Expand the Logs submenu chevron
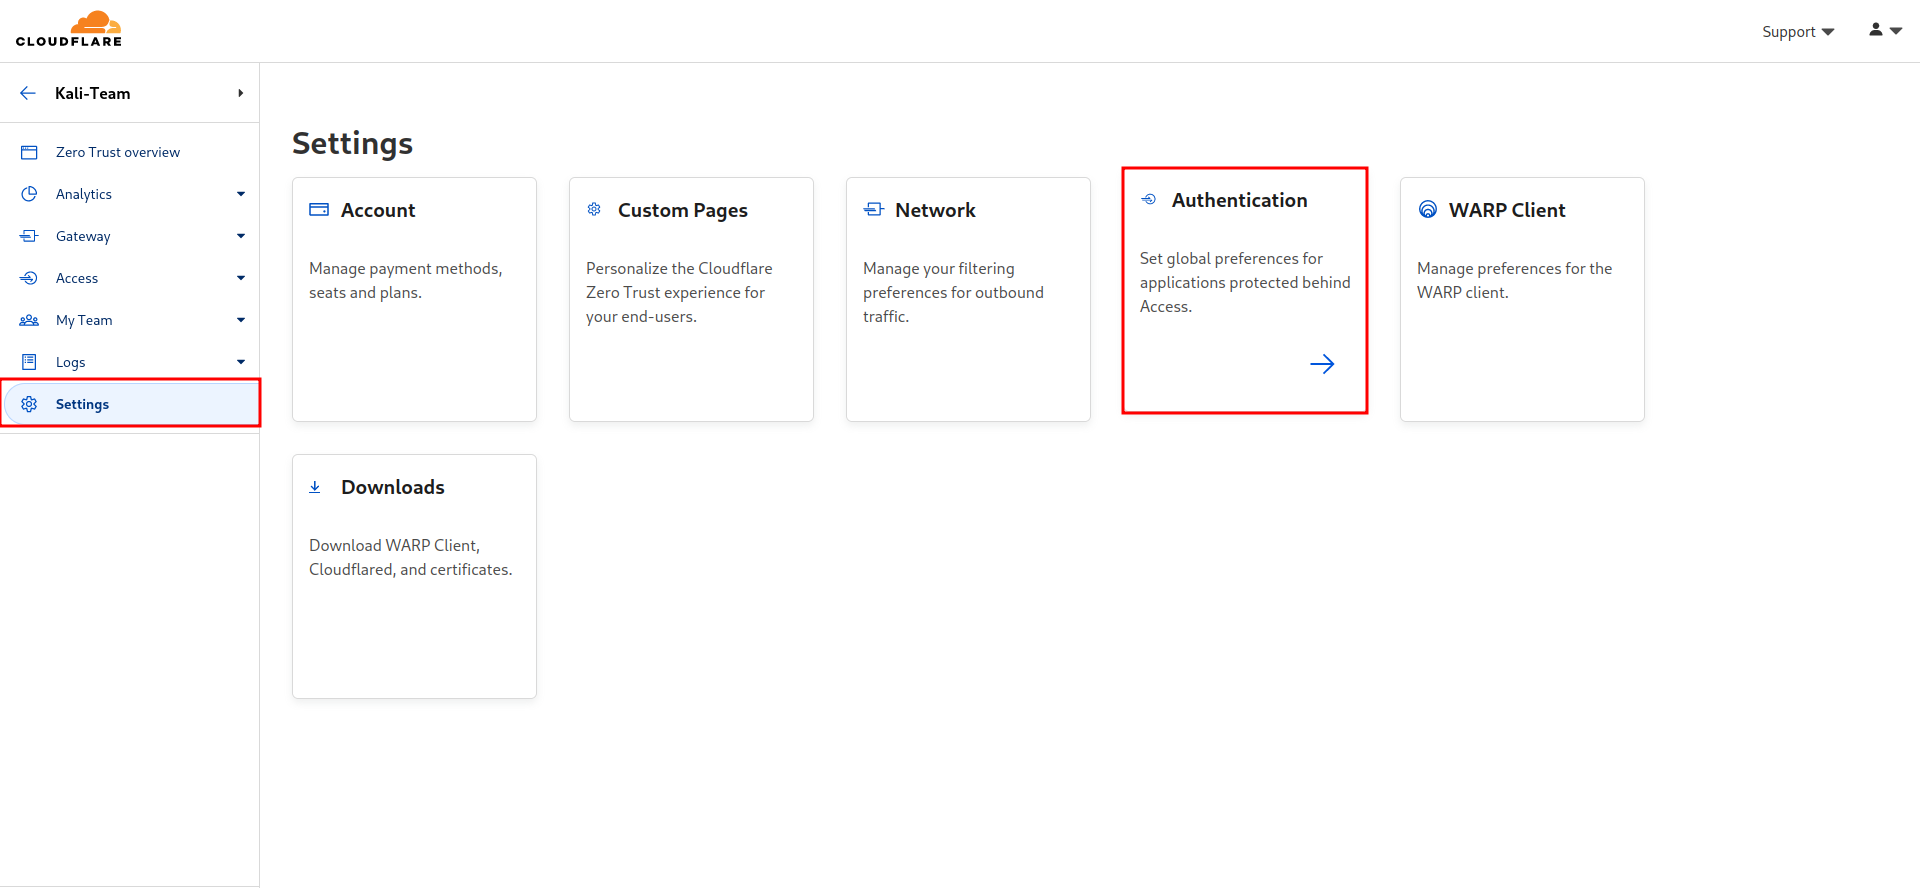Image resolution: width=1920 pixels, height=888 pixels. pos(241,362)
